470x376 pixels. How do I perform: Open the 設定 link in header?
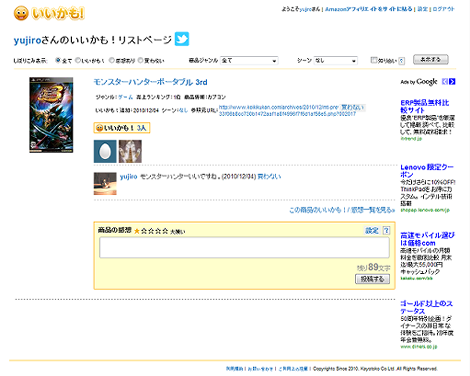click(x=422, y=9)
